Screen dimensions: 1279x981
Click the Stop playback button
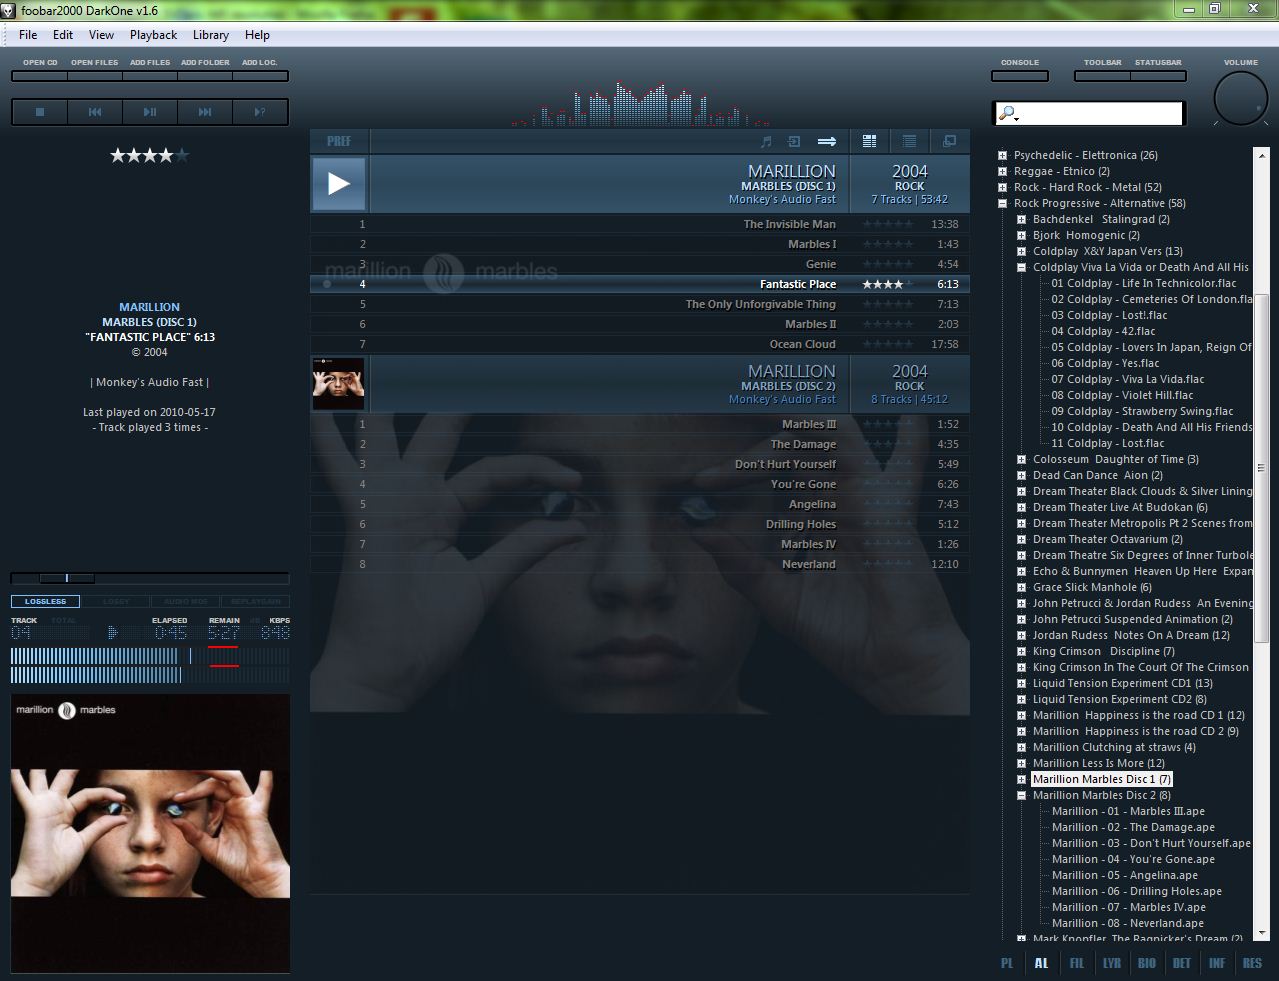click(x=40, y=112)
